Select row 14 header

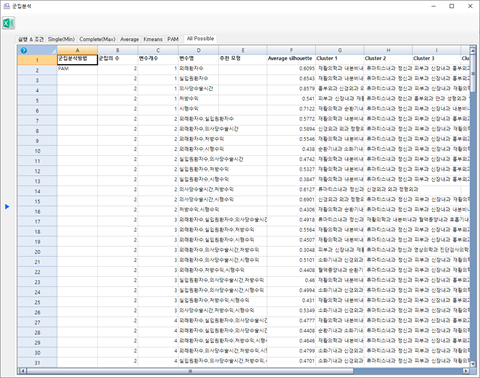[x=37, y=191]
